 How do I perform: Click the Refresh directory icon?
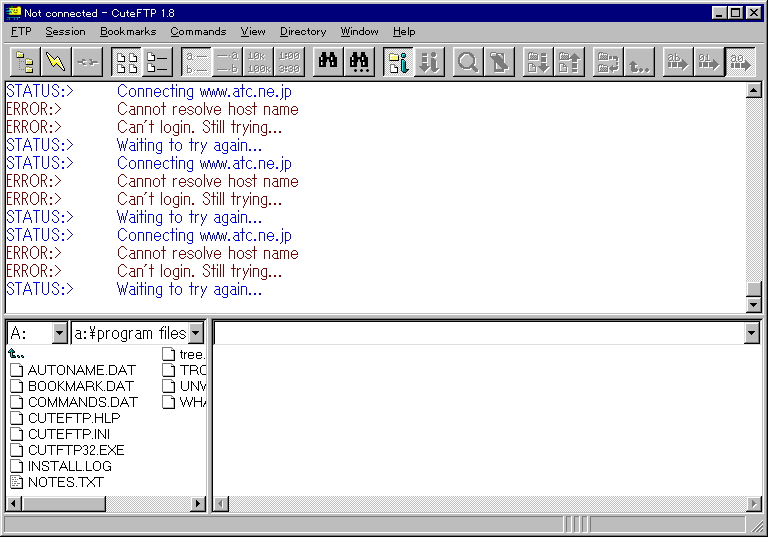[608, 62]
